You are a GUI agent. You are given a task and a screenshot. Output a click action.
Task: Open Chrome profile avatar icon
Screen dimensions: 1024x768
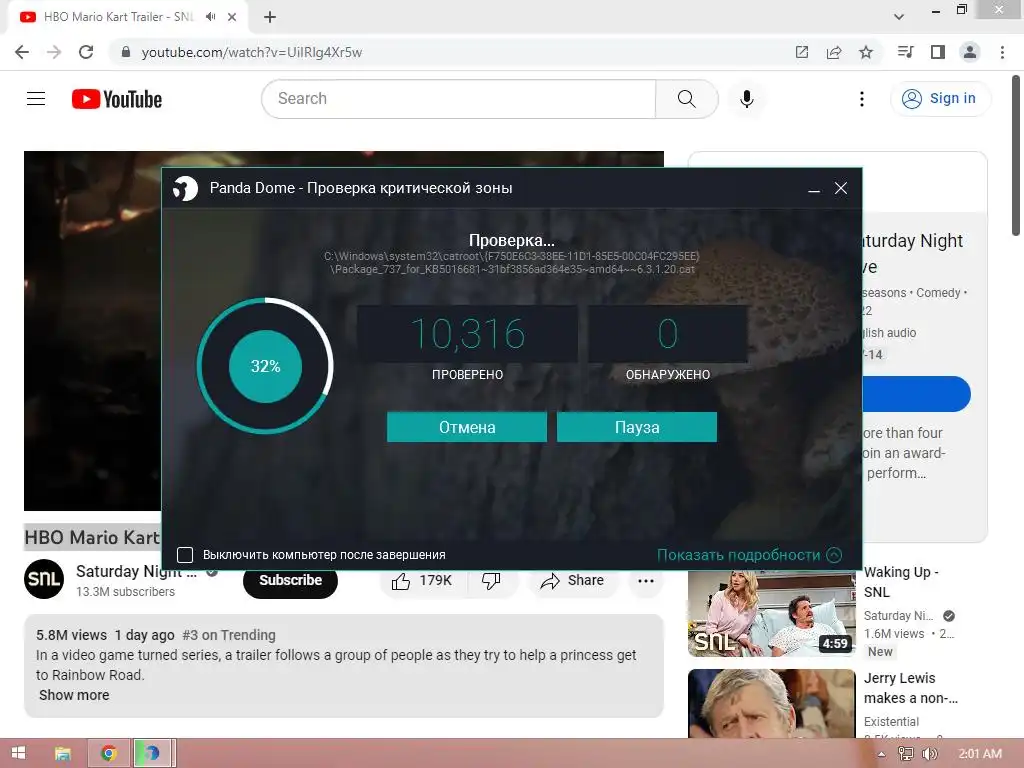click(x=970, y=52)
